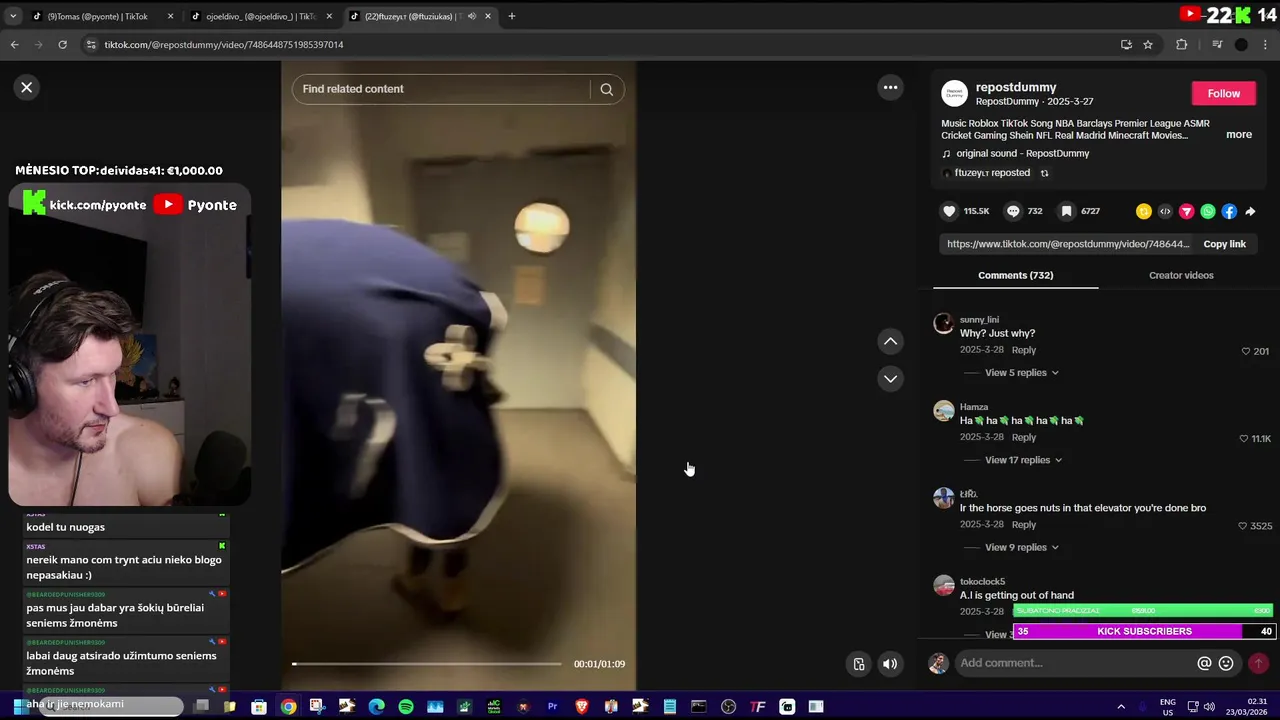Seek in video progress bar

(x=427, y=664)
